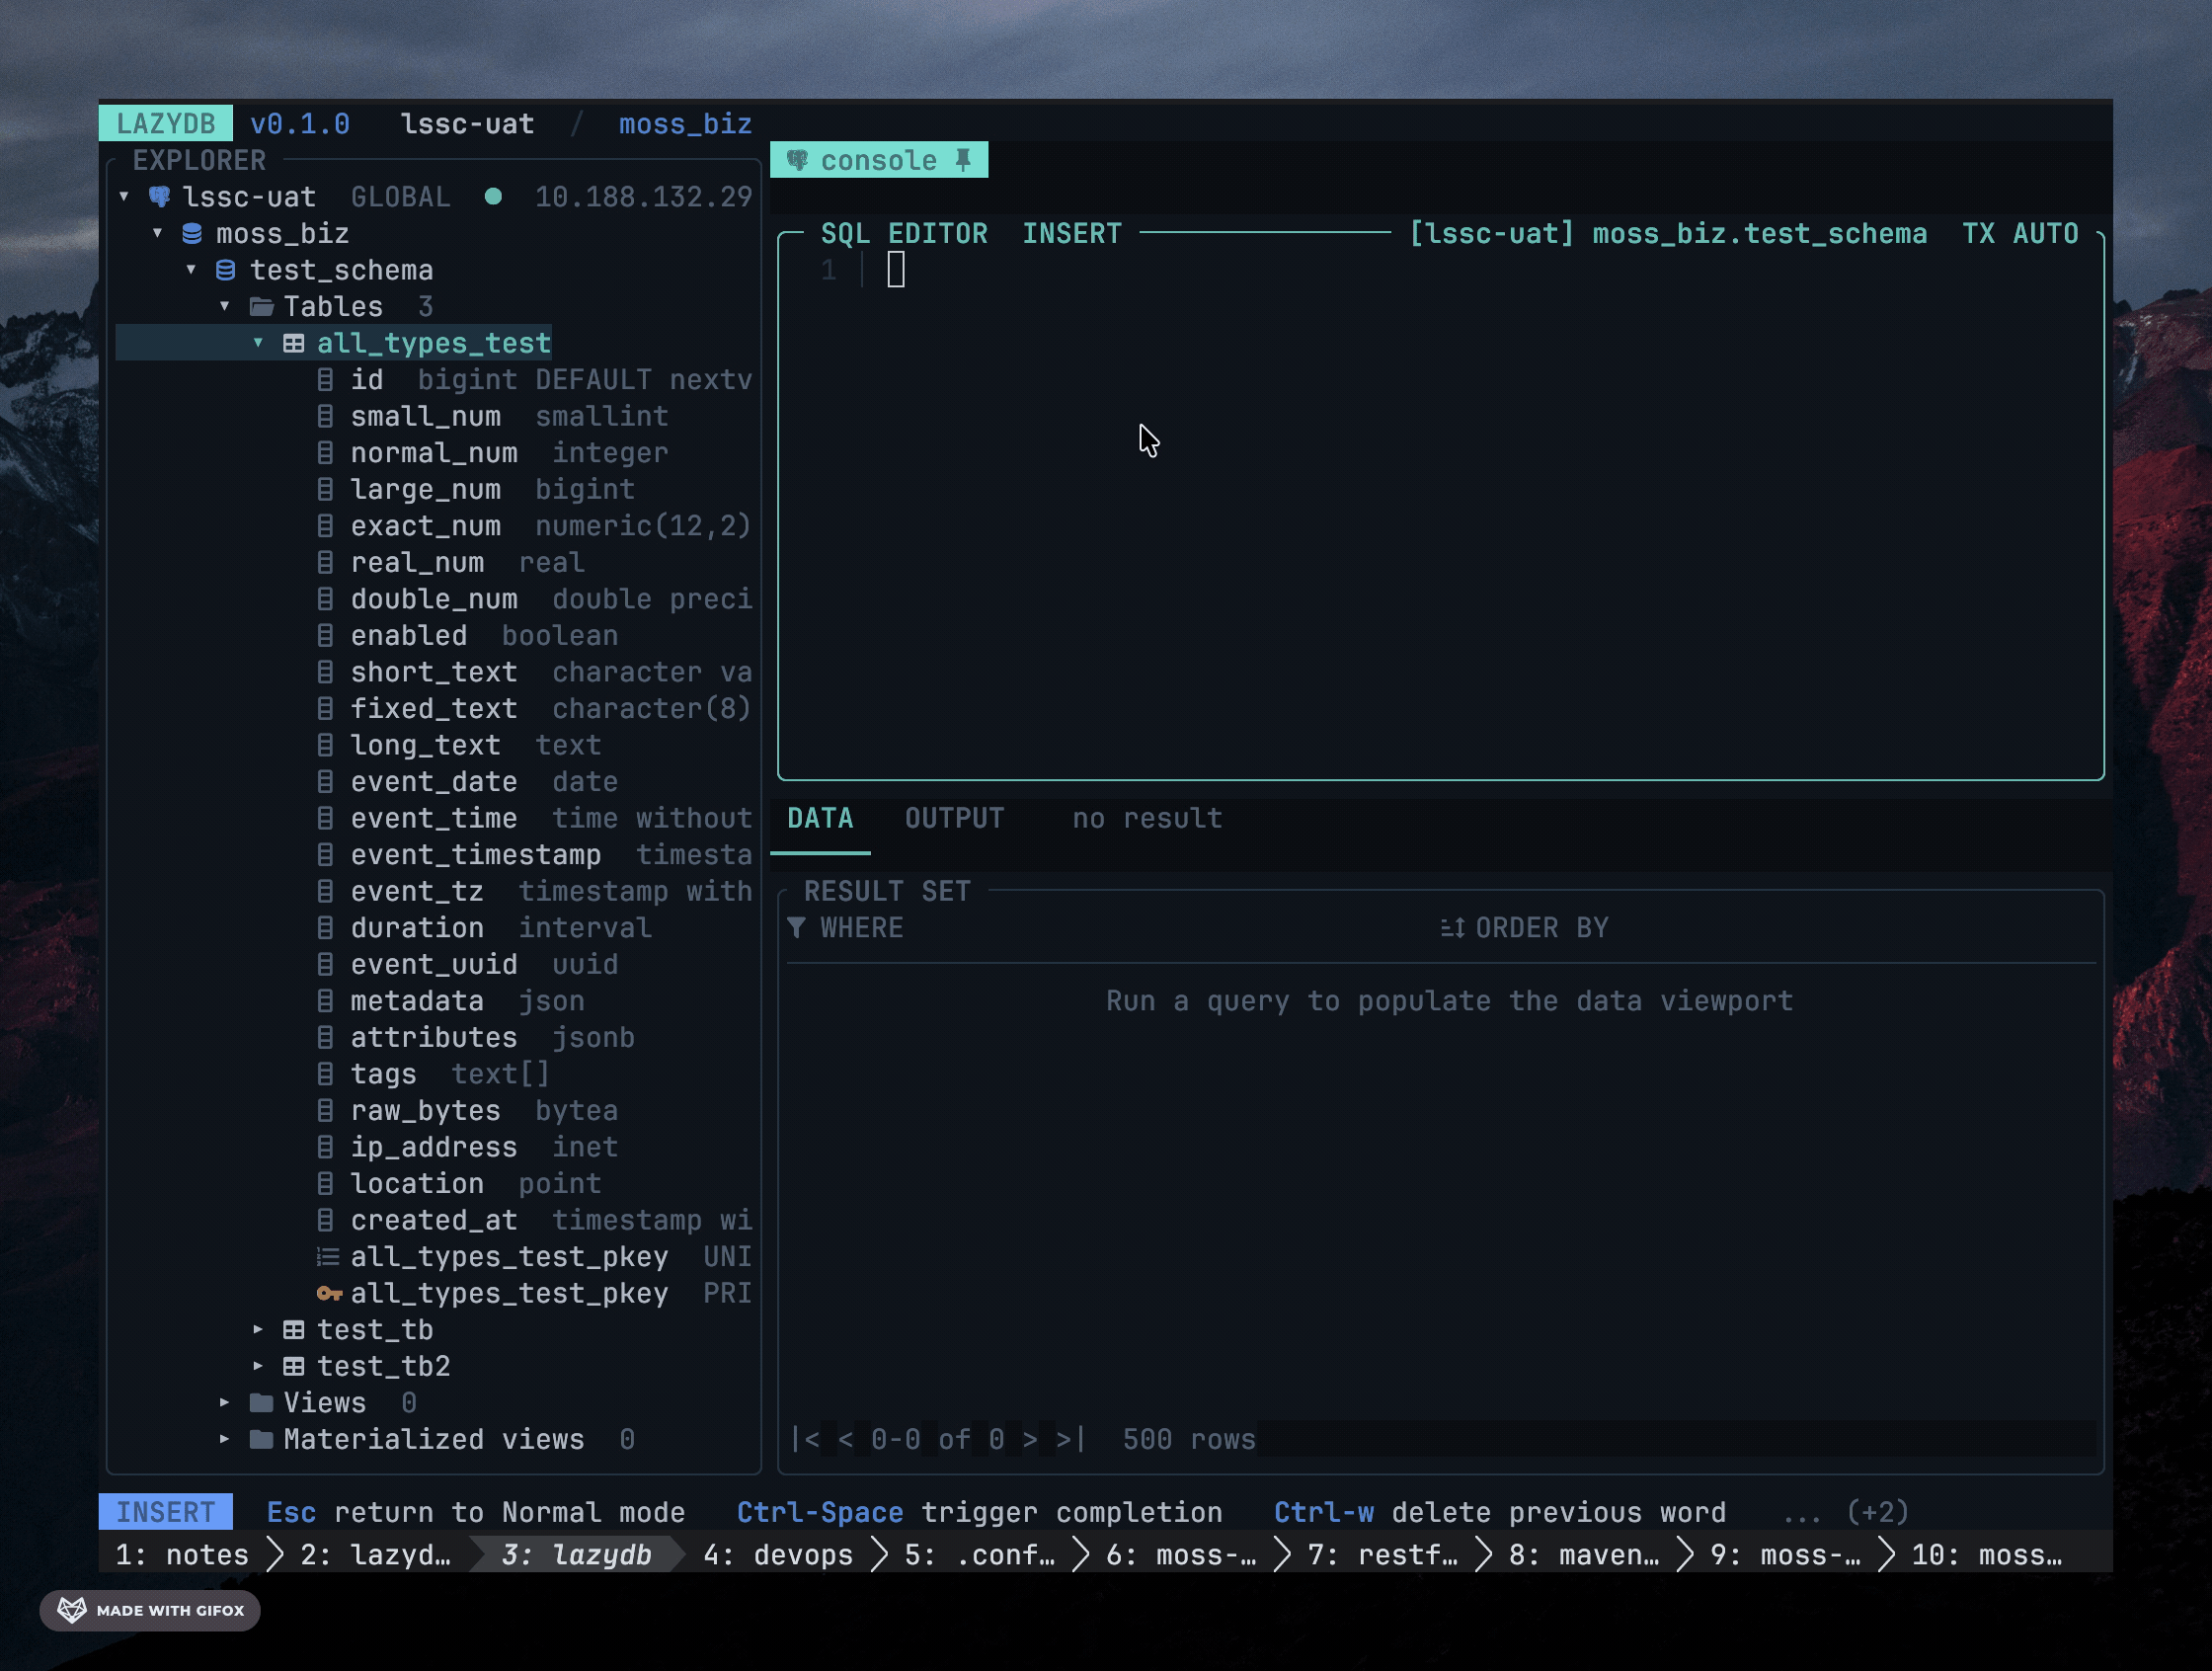Expand the test_tb2 table

click(258, 1366)
